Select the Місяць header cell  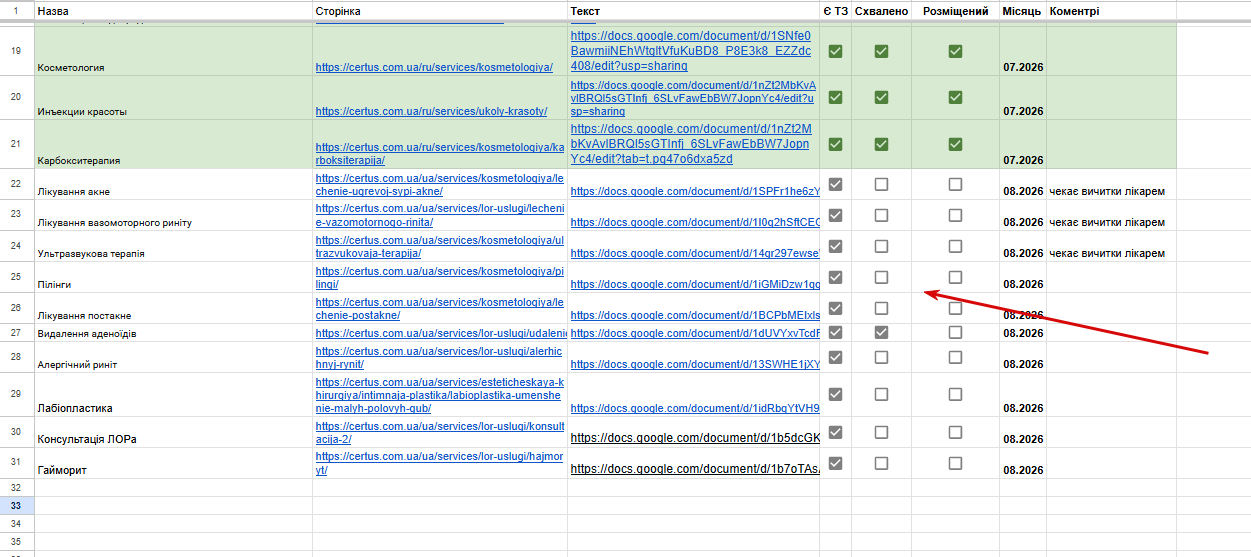pos(1023,11)
